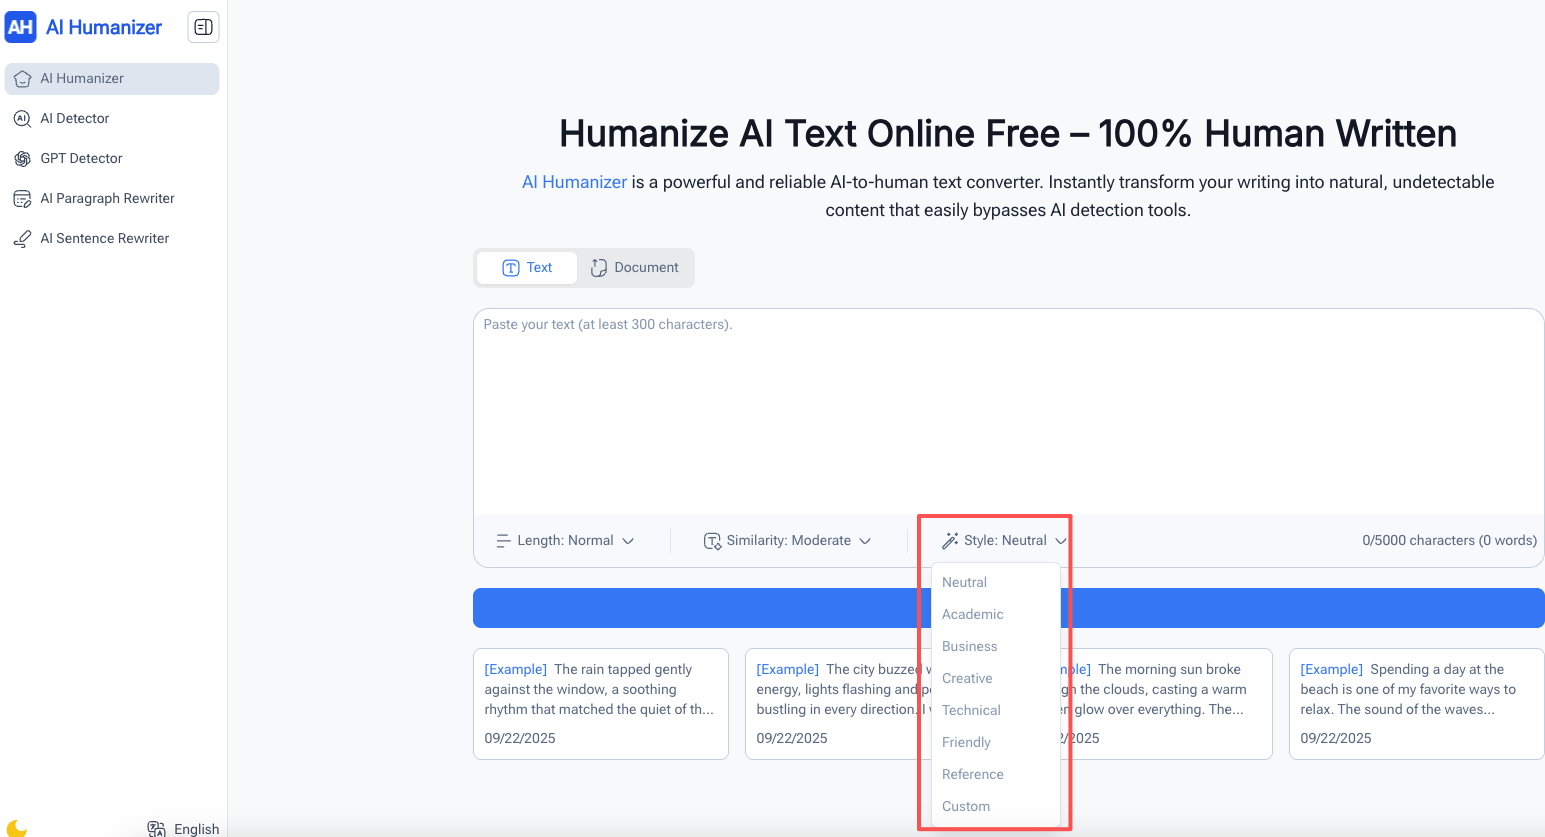Click the blue humanize submit button
The image size is (1545, 837).
coord(1009,608)
